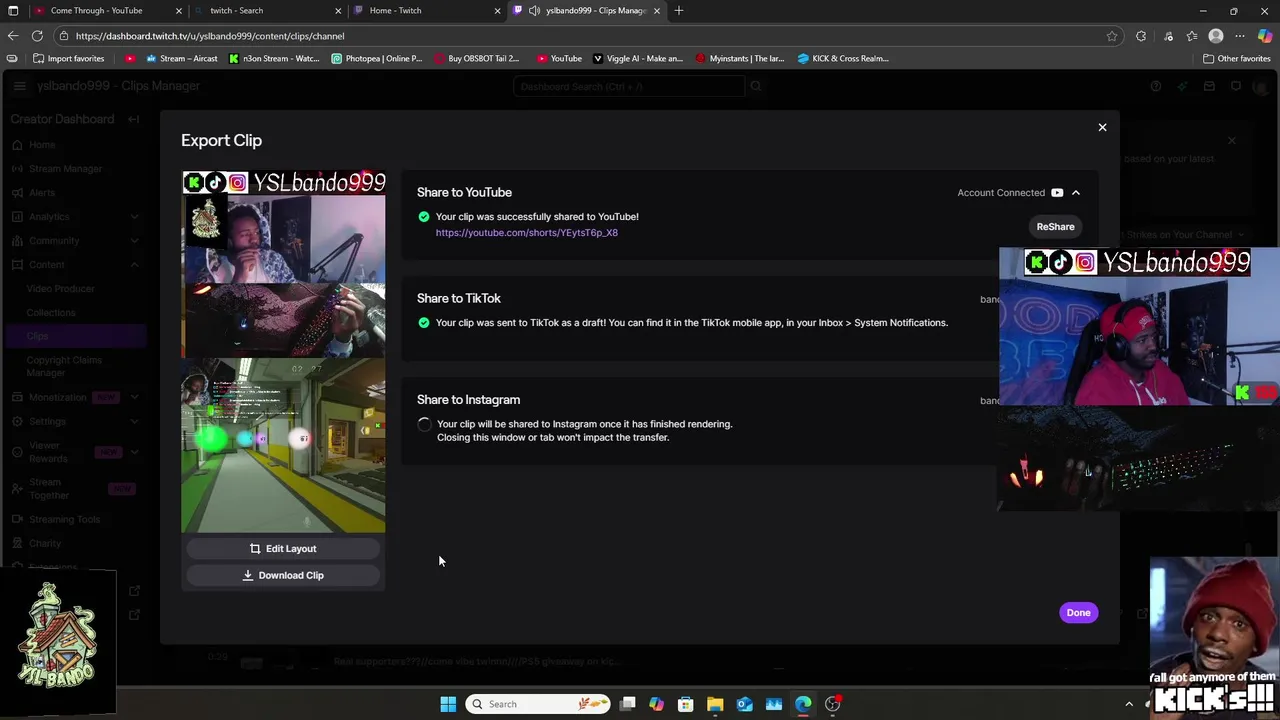Add this page to favorites star
The width and height of the screenshot is (1280, 720).
(1111, 36)
